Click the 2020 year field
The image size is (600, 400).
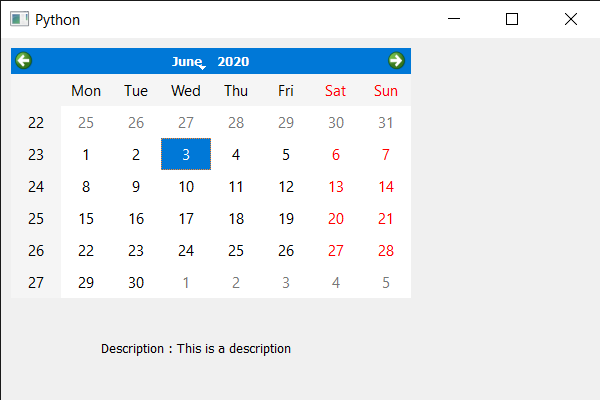click(233, 62)
